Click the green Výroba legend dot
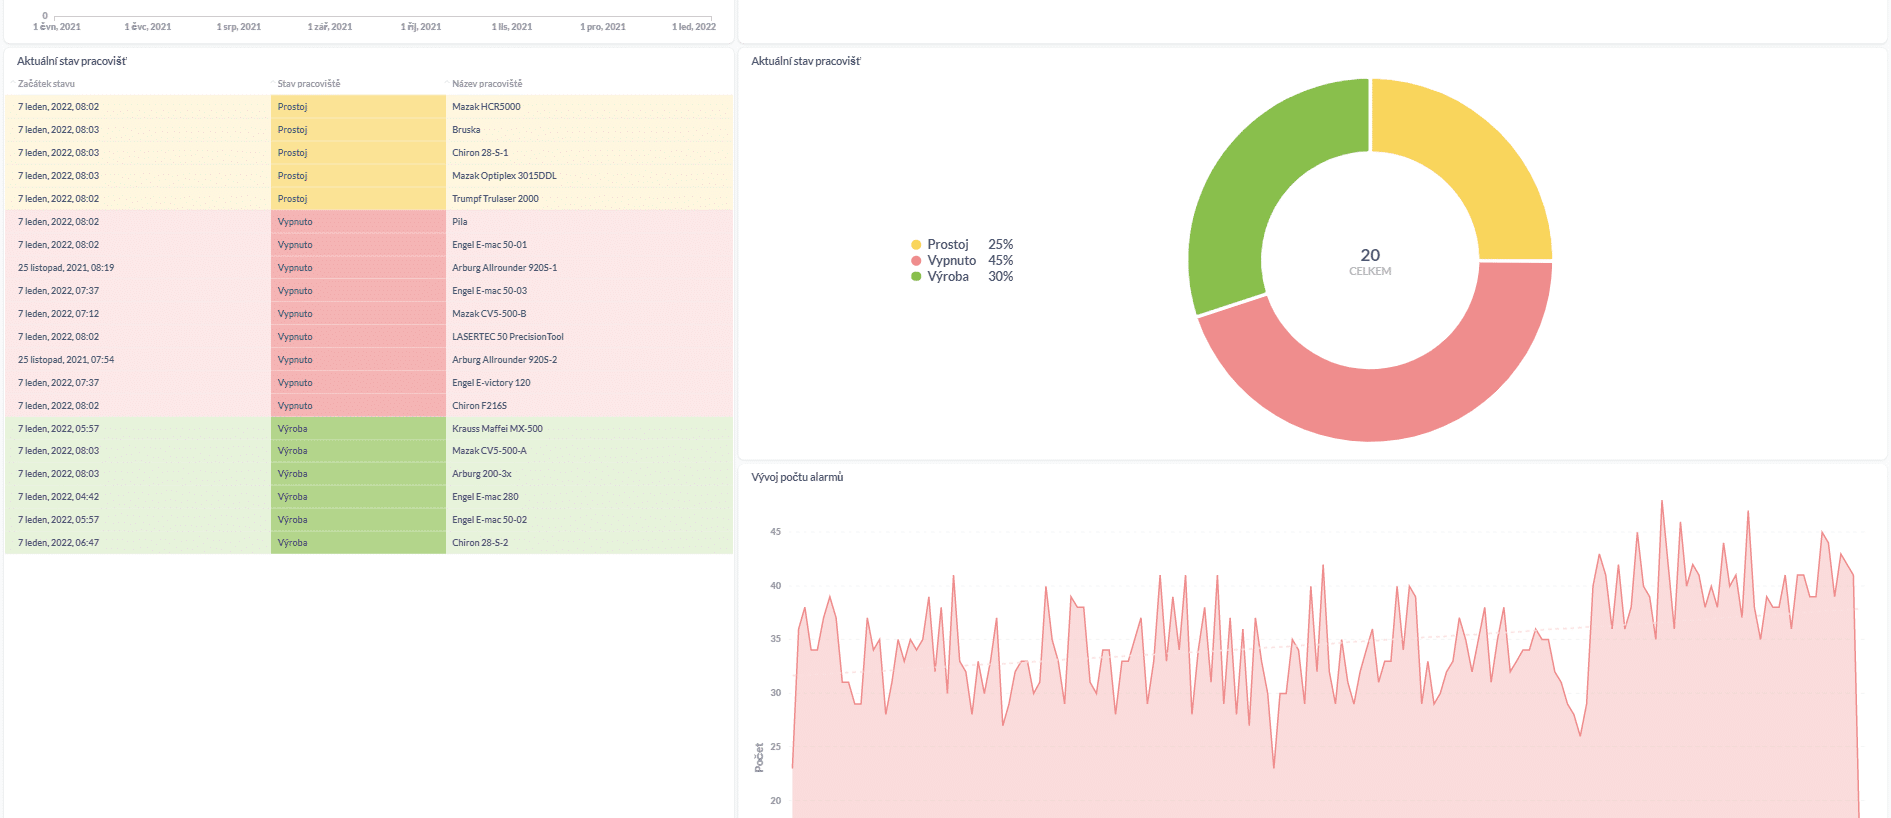The image size is (1891, 818). tap(916, 277)
